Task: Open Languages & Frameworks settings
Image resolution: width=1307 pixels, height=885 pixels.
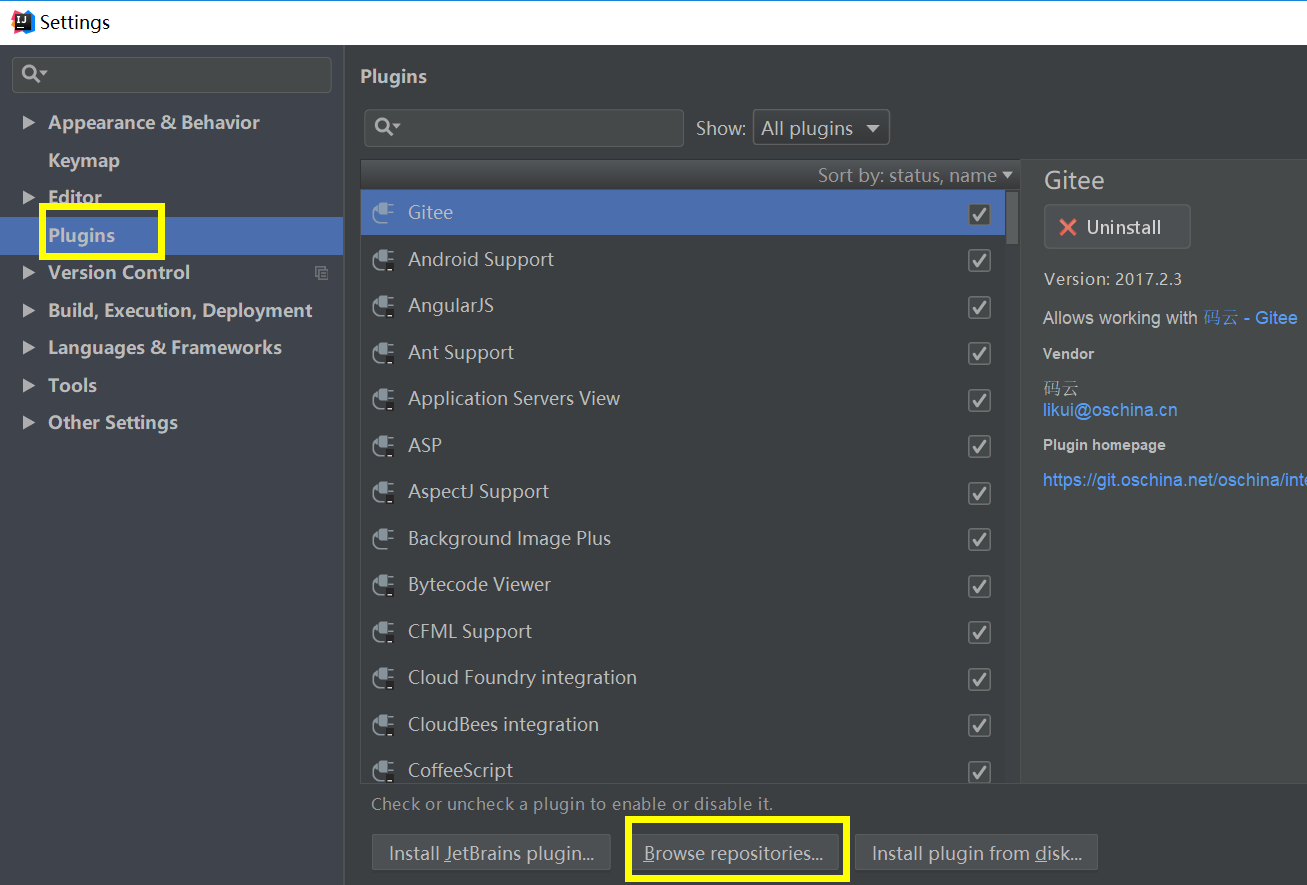Action: (x=165, y=348)
